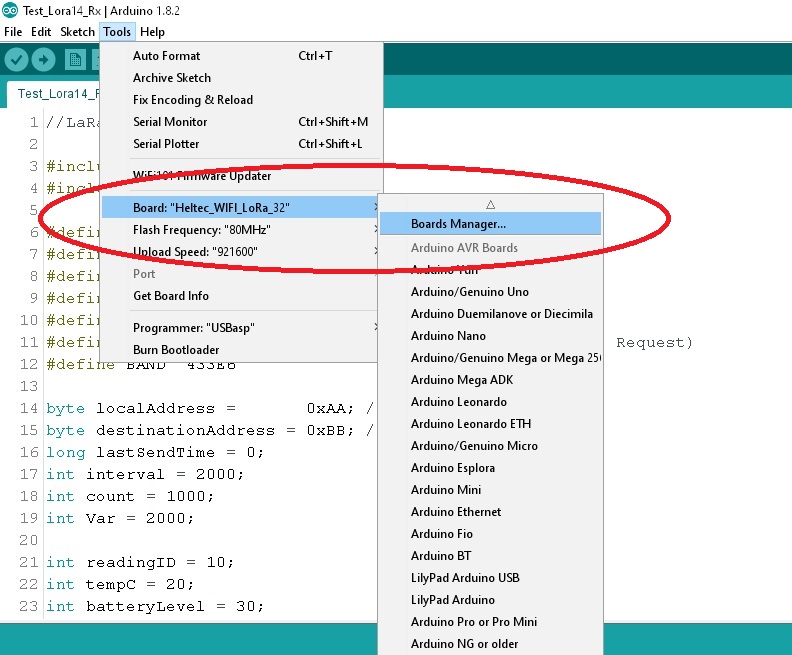This screenshot has width=792, height=655.
Task: Click the Upload arrow toolbar icon
Action: pyautogui.click(x=44, y=60)
